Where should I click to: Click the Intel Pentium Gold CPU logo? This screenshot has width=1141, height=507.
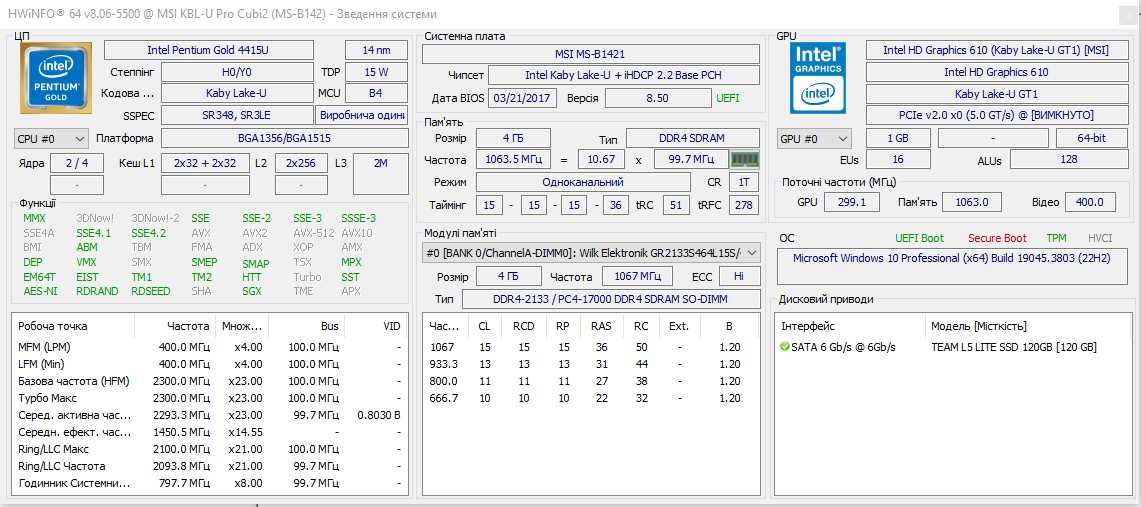coord(56,79)
